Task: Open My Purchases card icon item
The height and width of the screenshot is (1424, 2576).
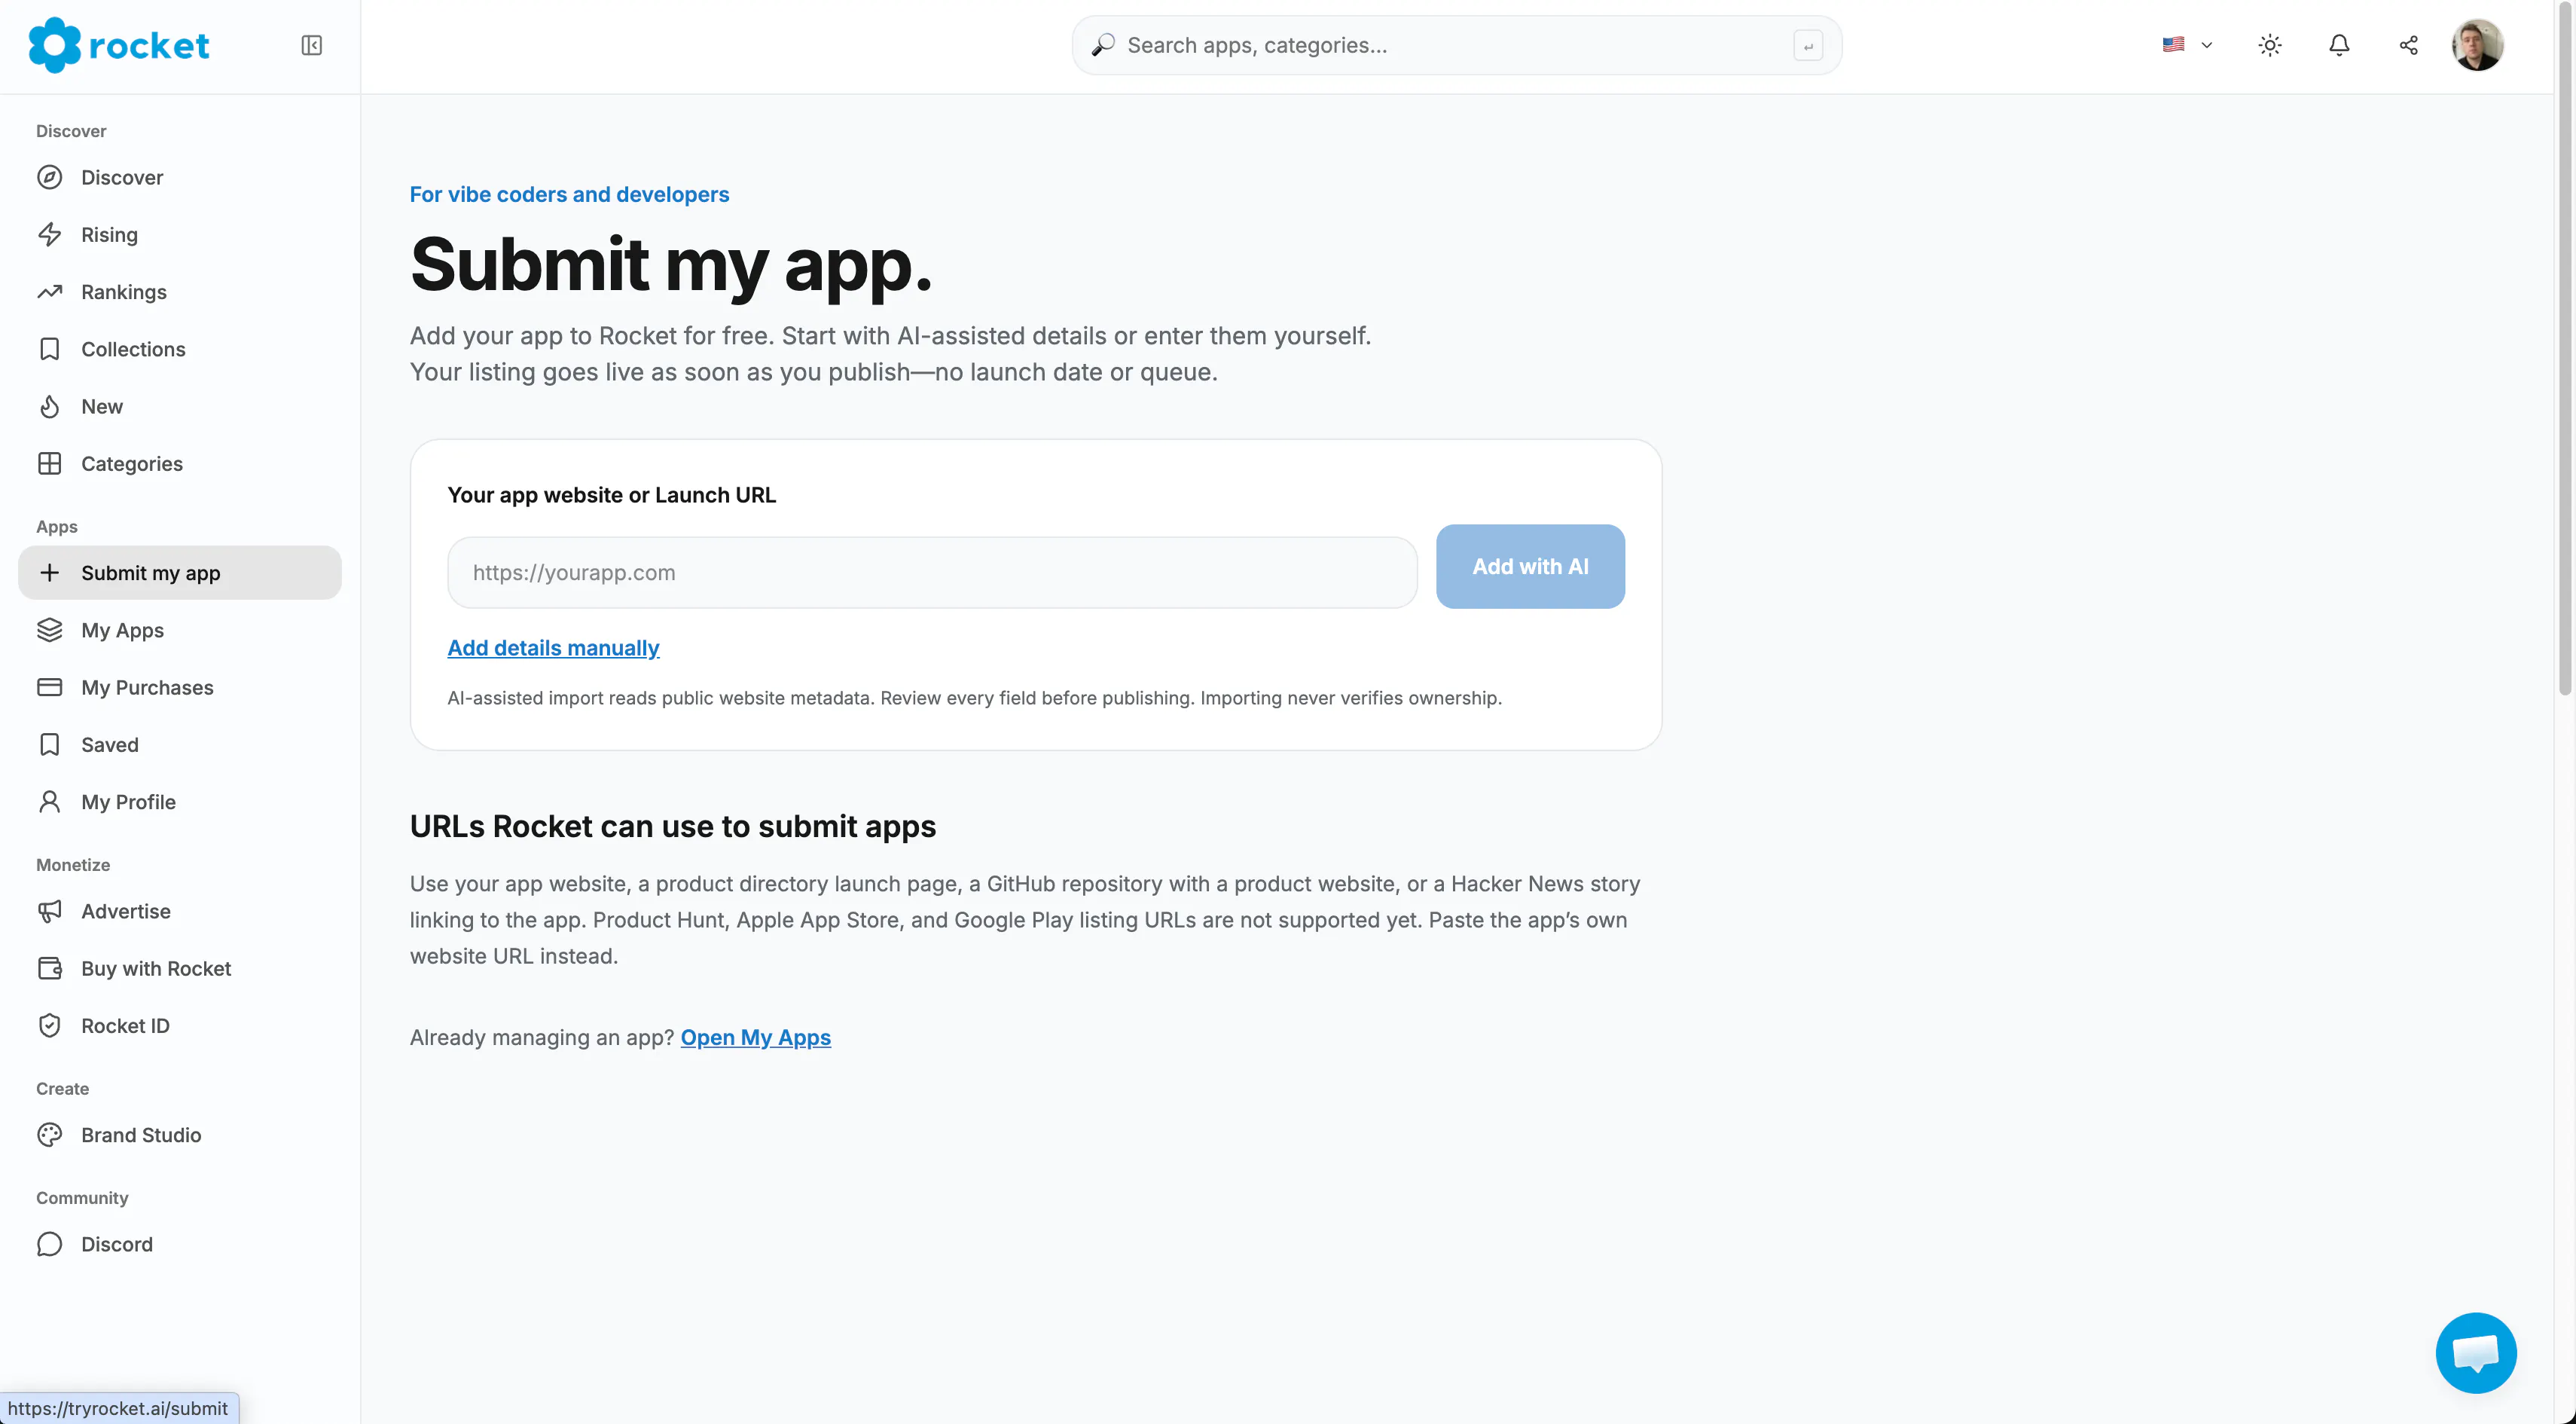Action: point(180,688)
